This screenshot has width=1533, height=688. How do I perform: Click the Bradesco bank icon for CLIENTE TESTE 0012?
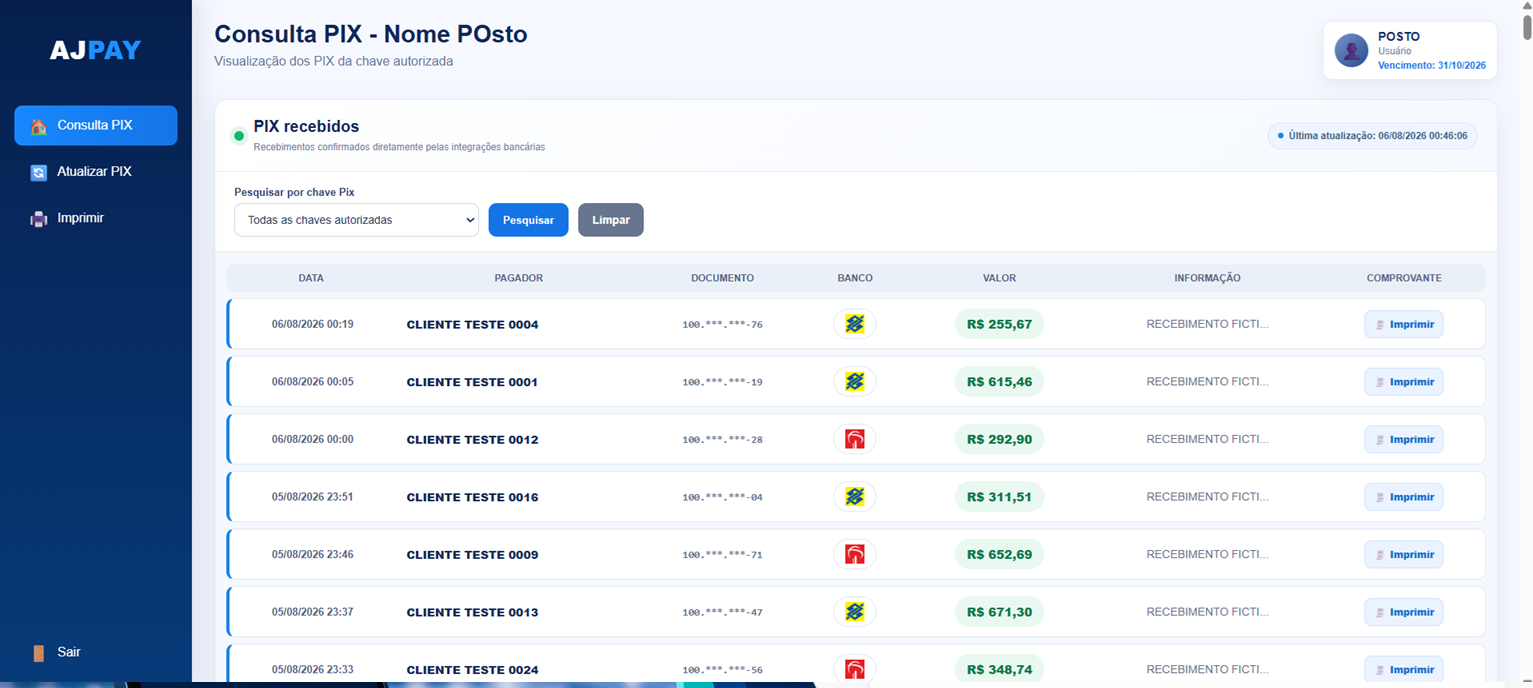click(854, 439)
